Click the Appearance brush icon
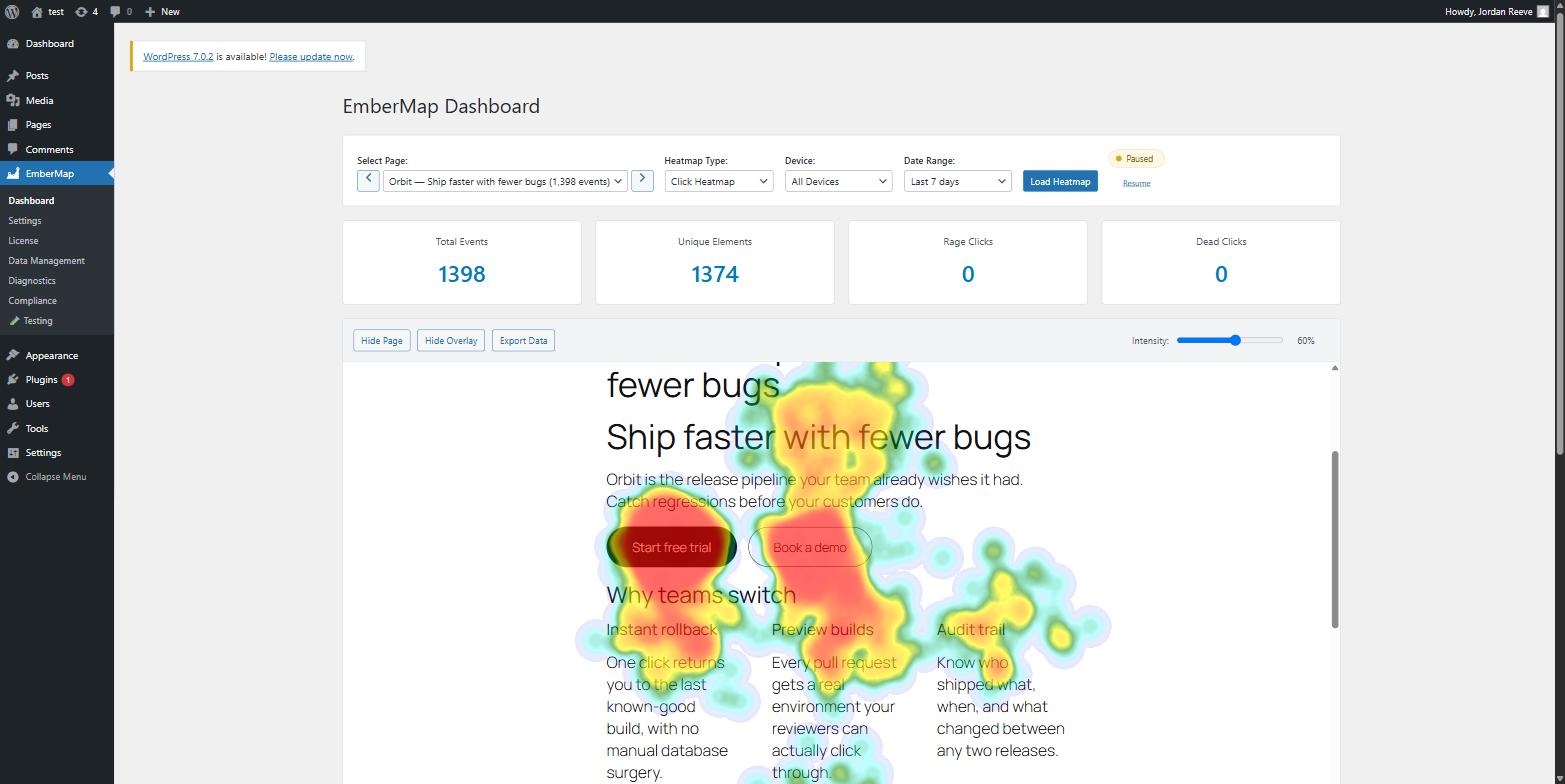The height and width of the screenshot is (784, 1565). click(12, 356)
